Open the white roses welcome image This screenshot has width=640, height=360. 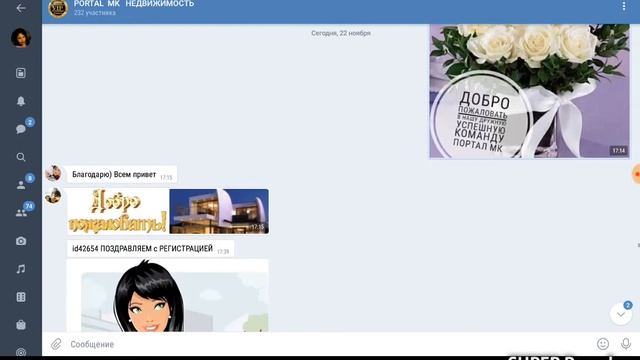[x=529, y=91]
